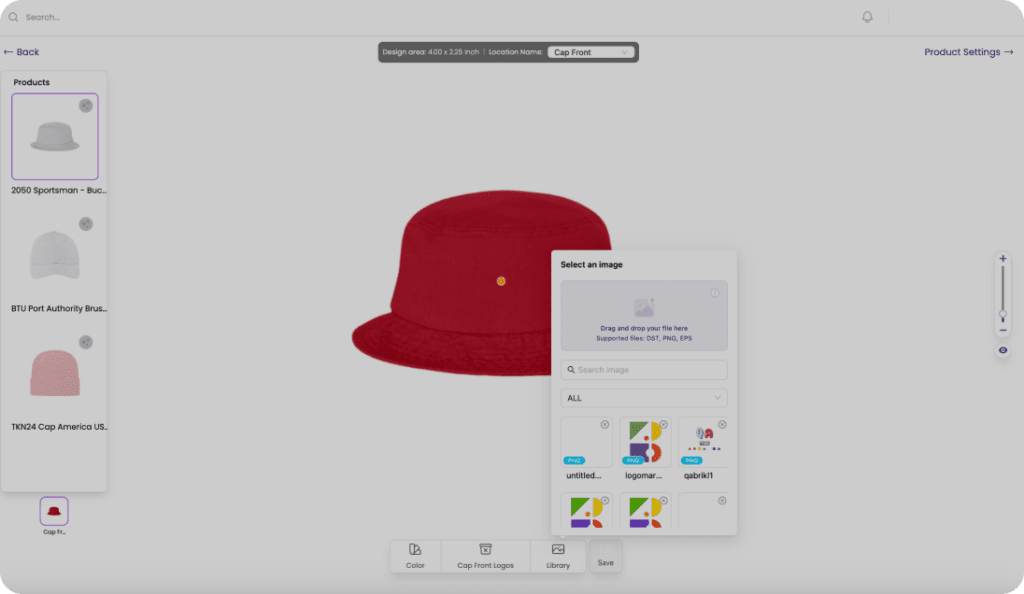This screenshot has width=1024, height=594.
Task: Select the BTU Port Authority cap product
Action: pos(55,256)
